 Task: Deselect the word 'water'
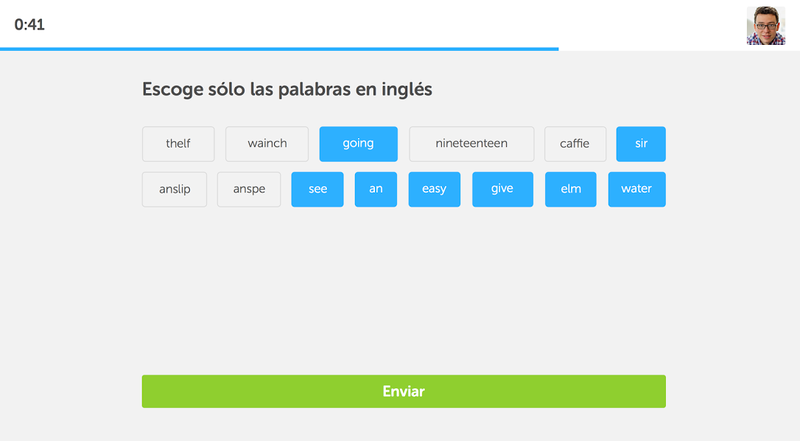pos(637,189)
